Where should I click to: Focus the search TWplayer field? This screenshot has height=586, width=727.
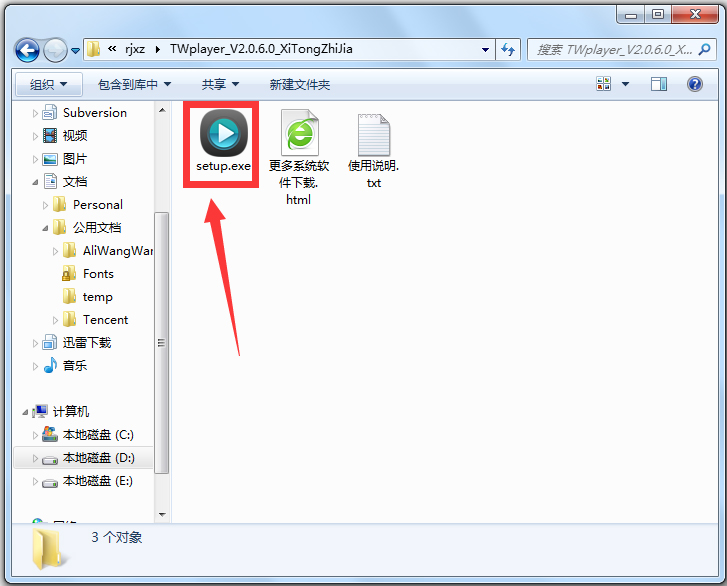pos(621,49)
